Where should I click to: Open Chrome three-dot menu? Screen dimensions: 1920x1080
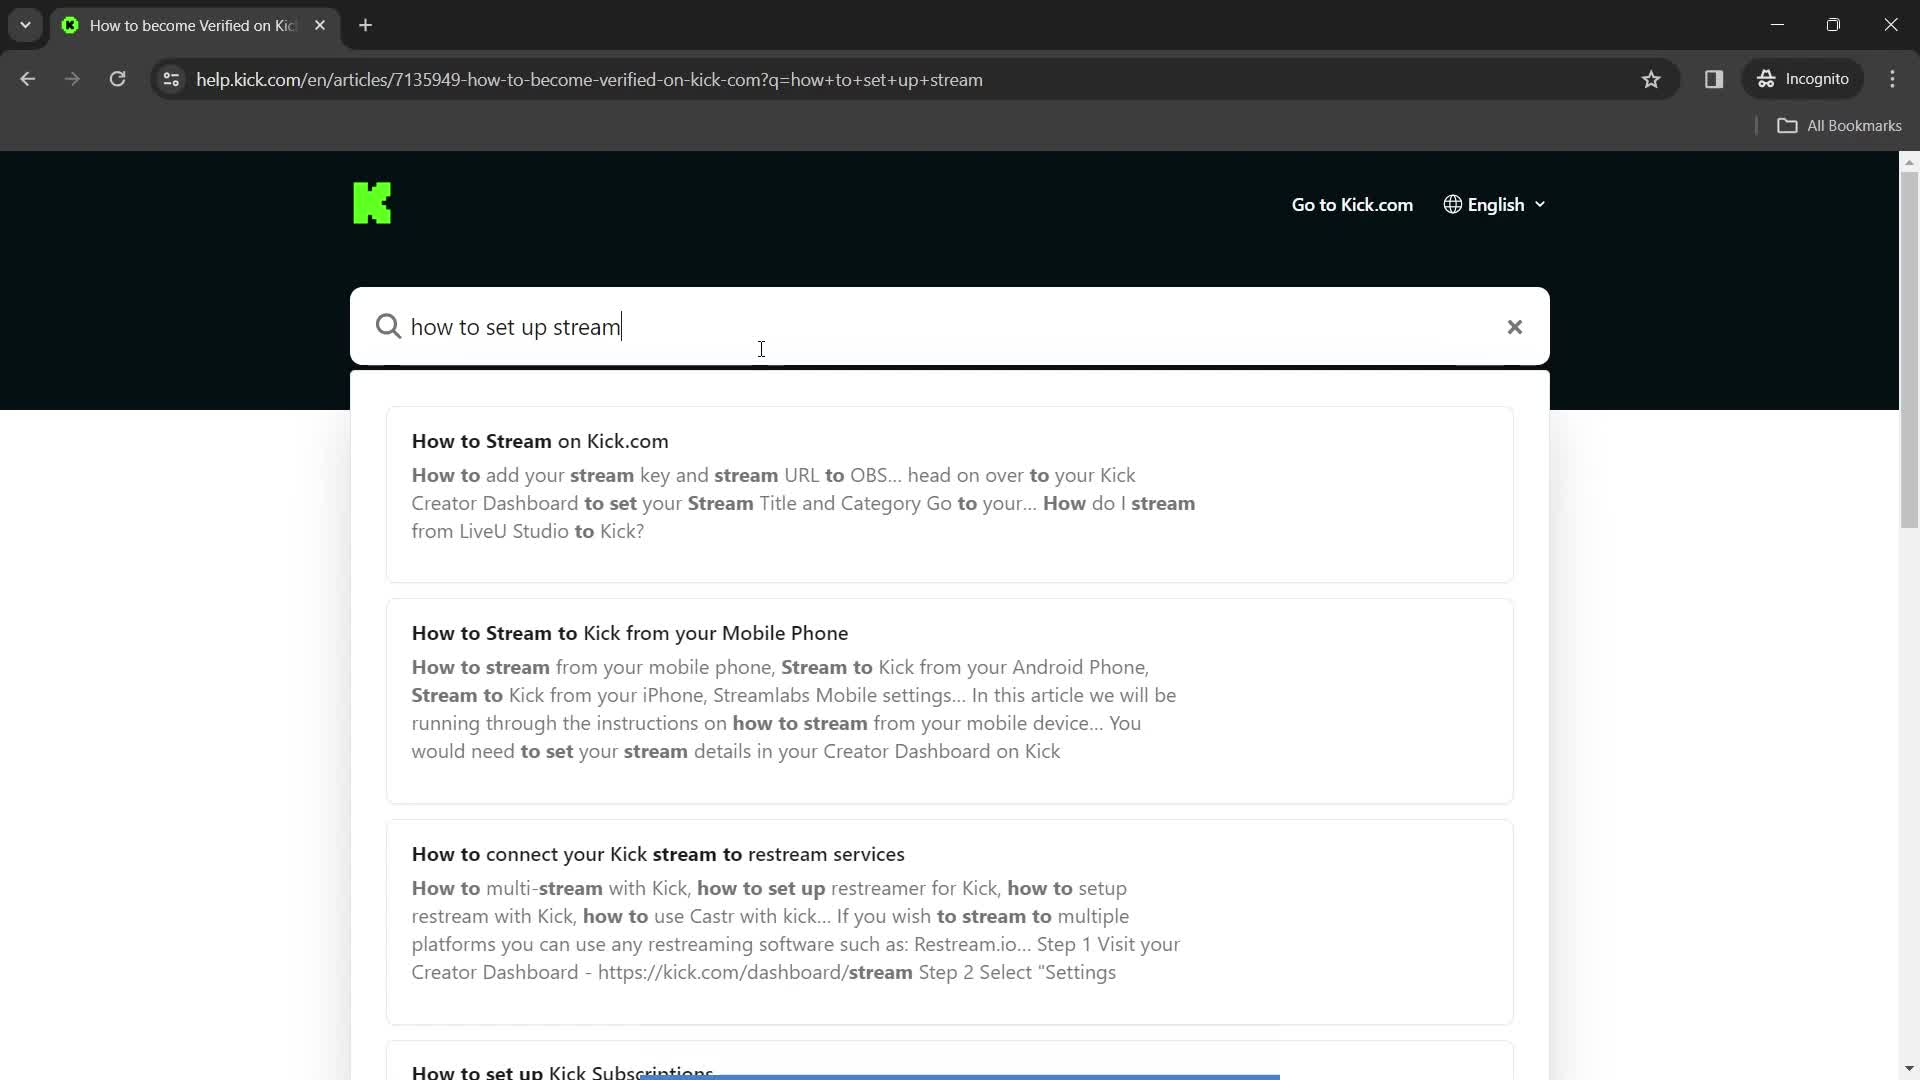[1892, 79]
